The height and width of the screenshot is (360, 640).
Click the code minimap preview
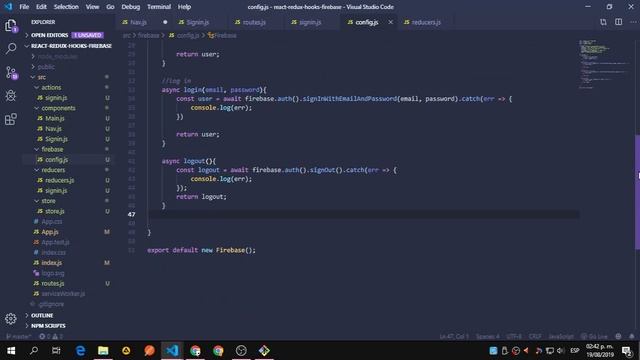pyautogui.click(x=604, y=64)
